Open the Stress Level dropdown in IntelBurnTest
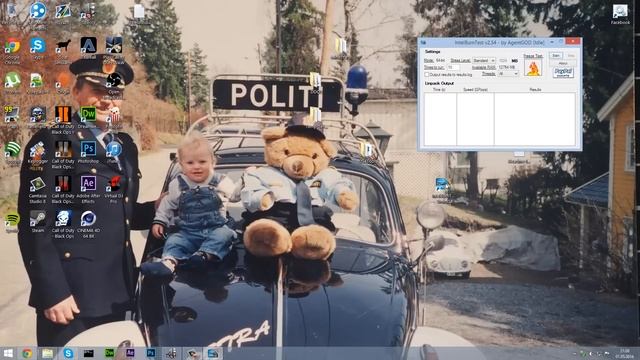Viewport: 640px width, 360px height. (x=484, y=60)
